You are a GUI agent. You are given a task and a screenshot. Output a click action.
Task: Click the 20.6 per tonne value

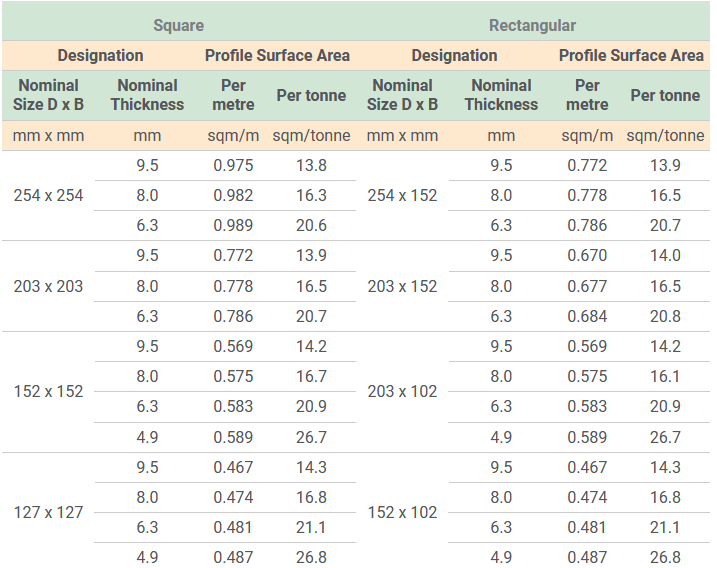[x=311, y=226]
